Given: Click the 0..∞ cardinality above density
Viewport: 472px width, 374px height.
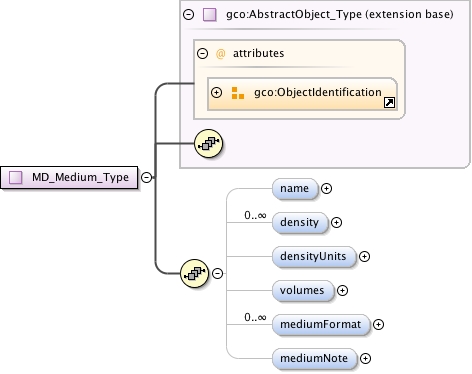Looking at the screenshot, I should 255,215.
